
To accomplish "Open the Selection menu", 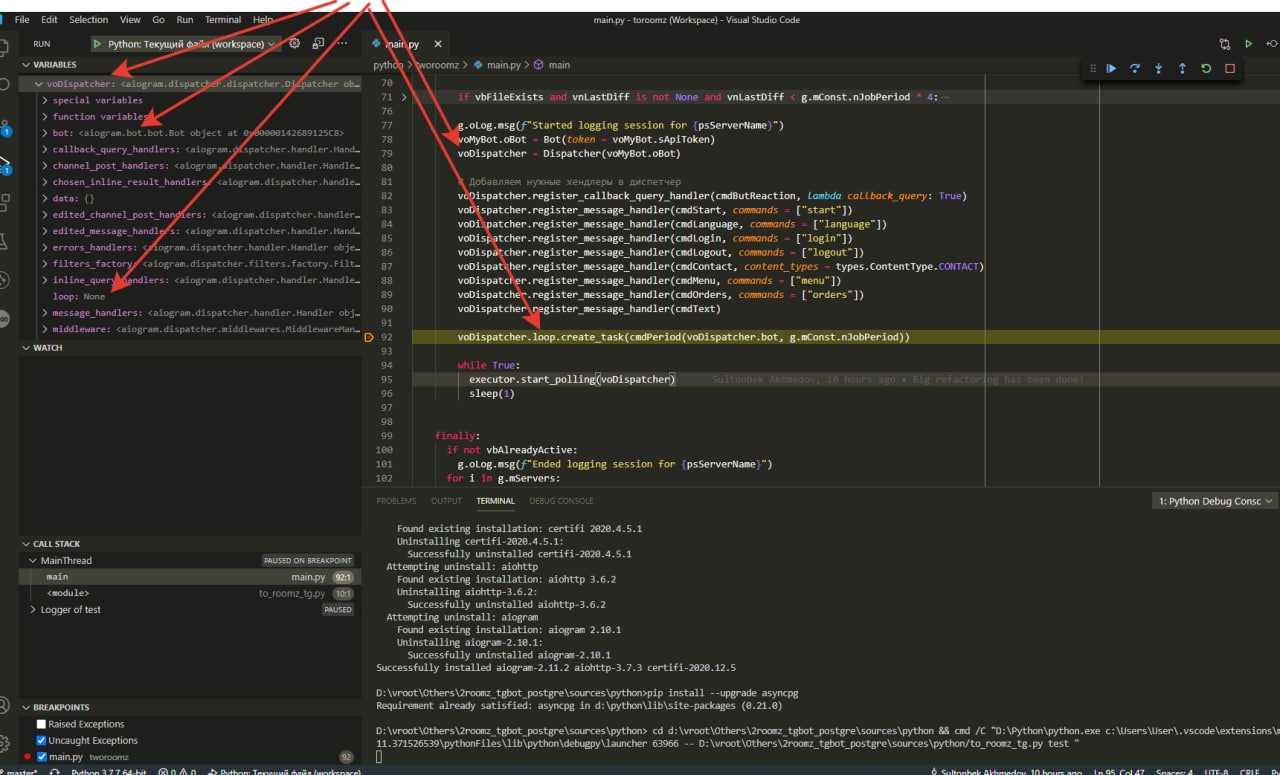I will click(x=88, y=20).
